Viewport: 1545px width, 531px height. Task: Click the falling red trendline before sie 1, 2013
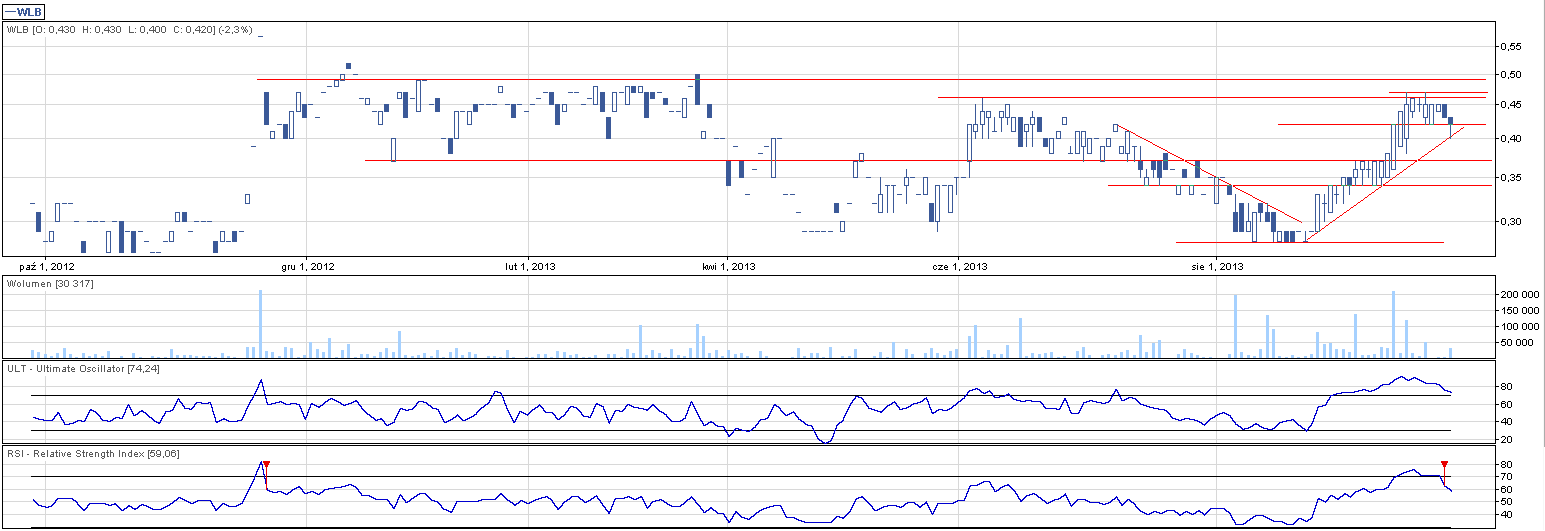click(x=1209, y=174)
